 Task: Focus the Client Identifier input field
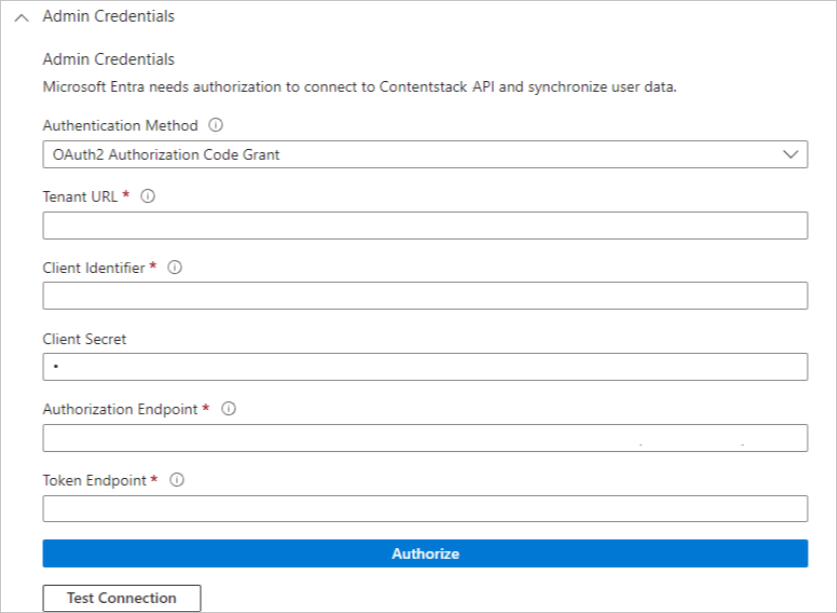tap(424, 296)
